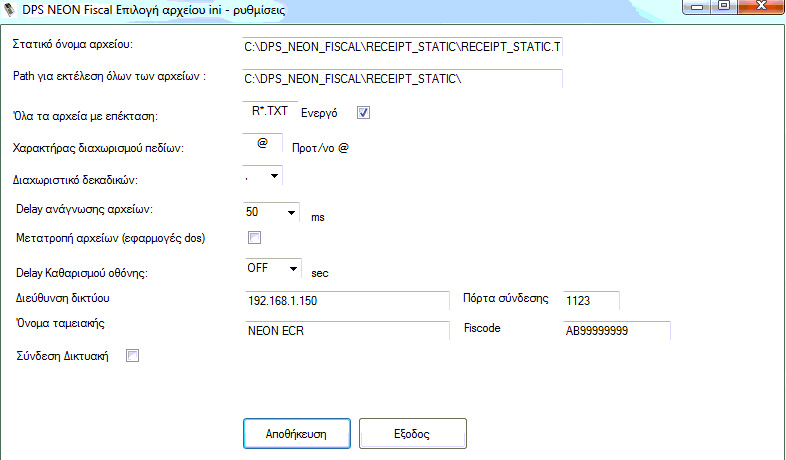Viewport: 786px width, 460px height.
Task: Click the Πόρτα σύνδεσης 1123 field
Action: [592, 301]
